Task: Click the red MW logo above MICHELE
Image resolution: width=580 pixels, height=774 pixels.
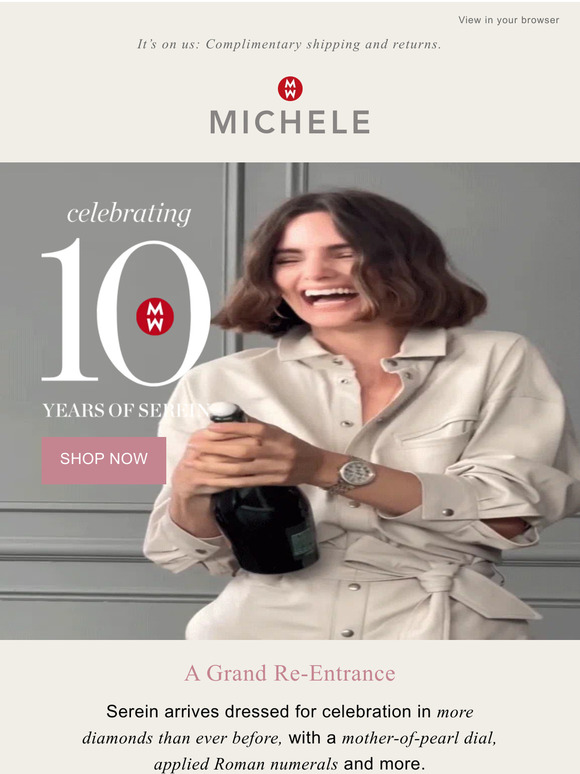Action: tap(290, 89)
